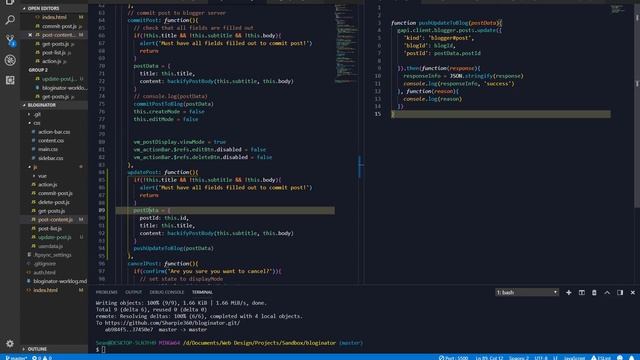Click left editor minimap
The image size is (640, 360).
coord(346,44)
